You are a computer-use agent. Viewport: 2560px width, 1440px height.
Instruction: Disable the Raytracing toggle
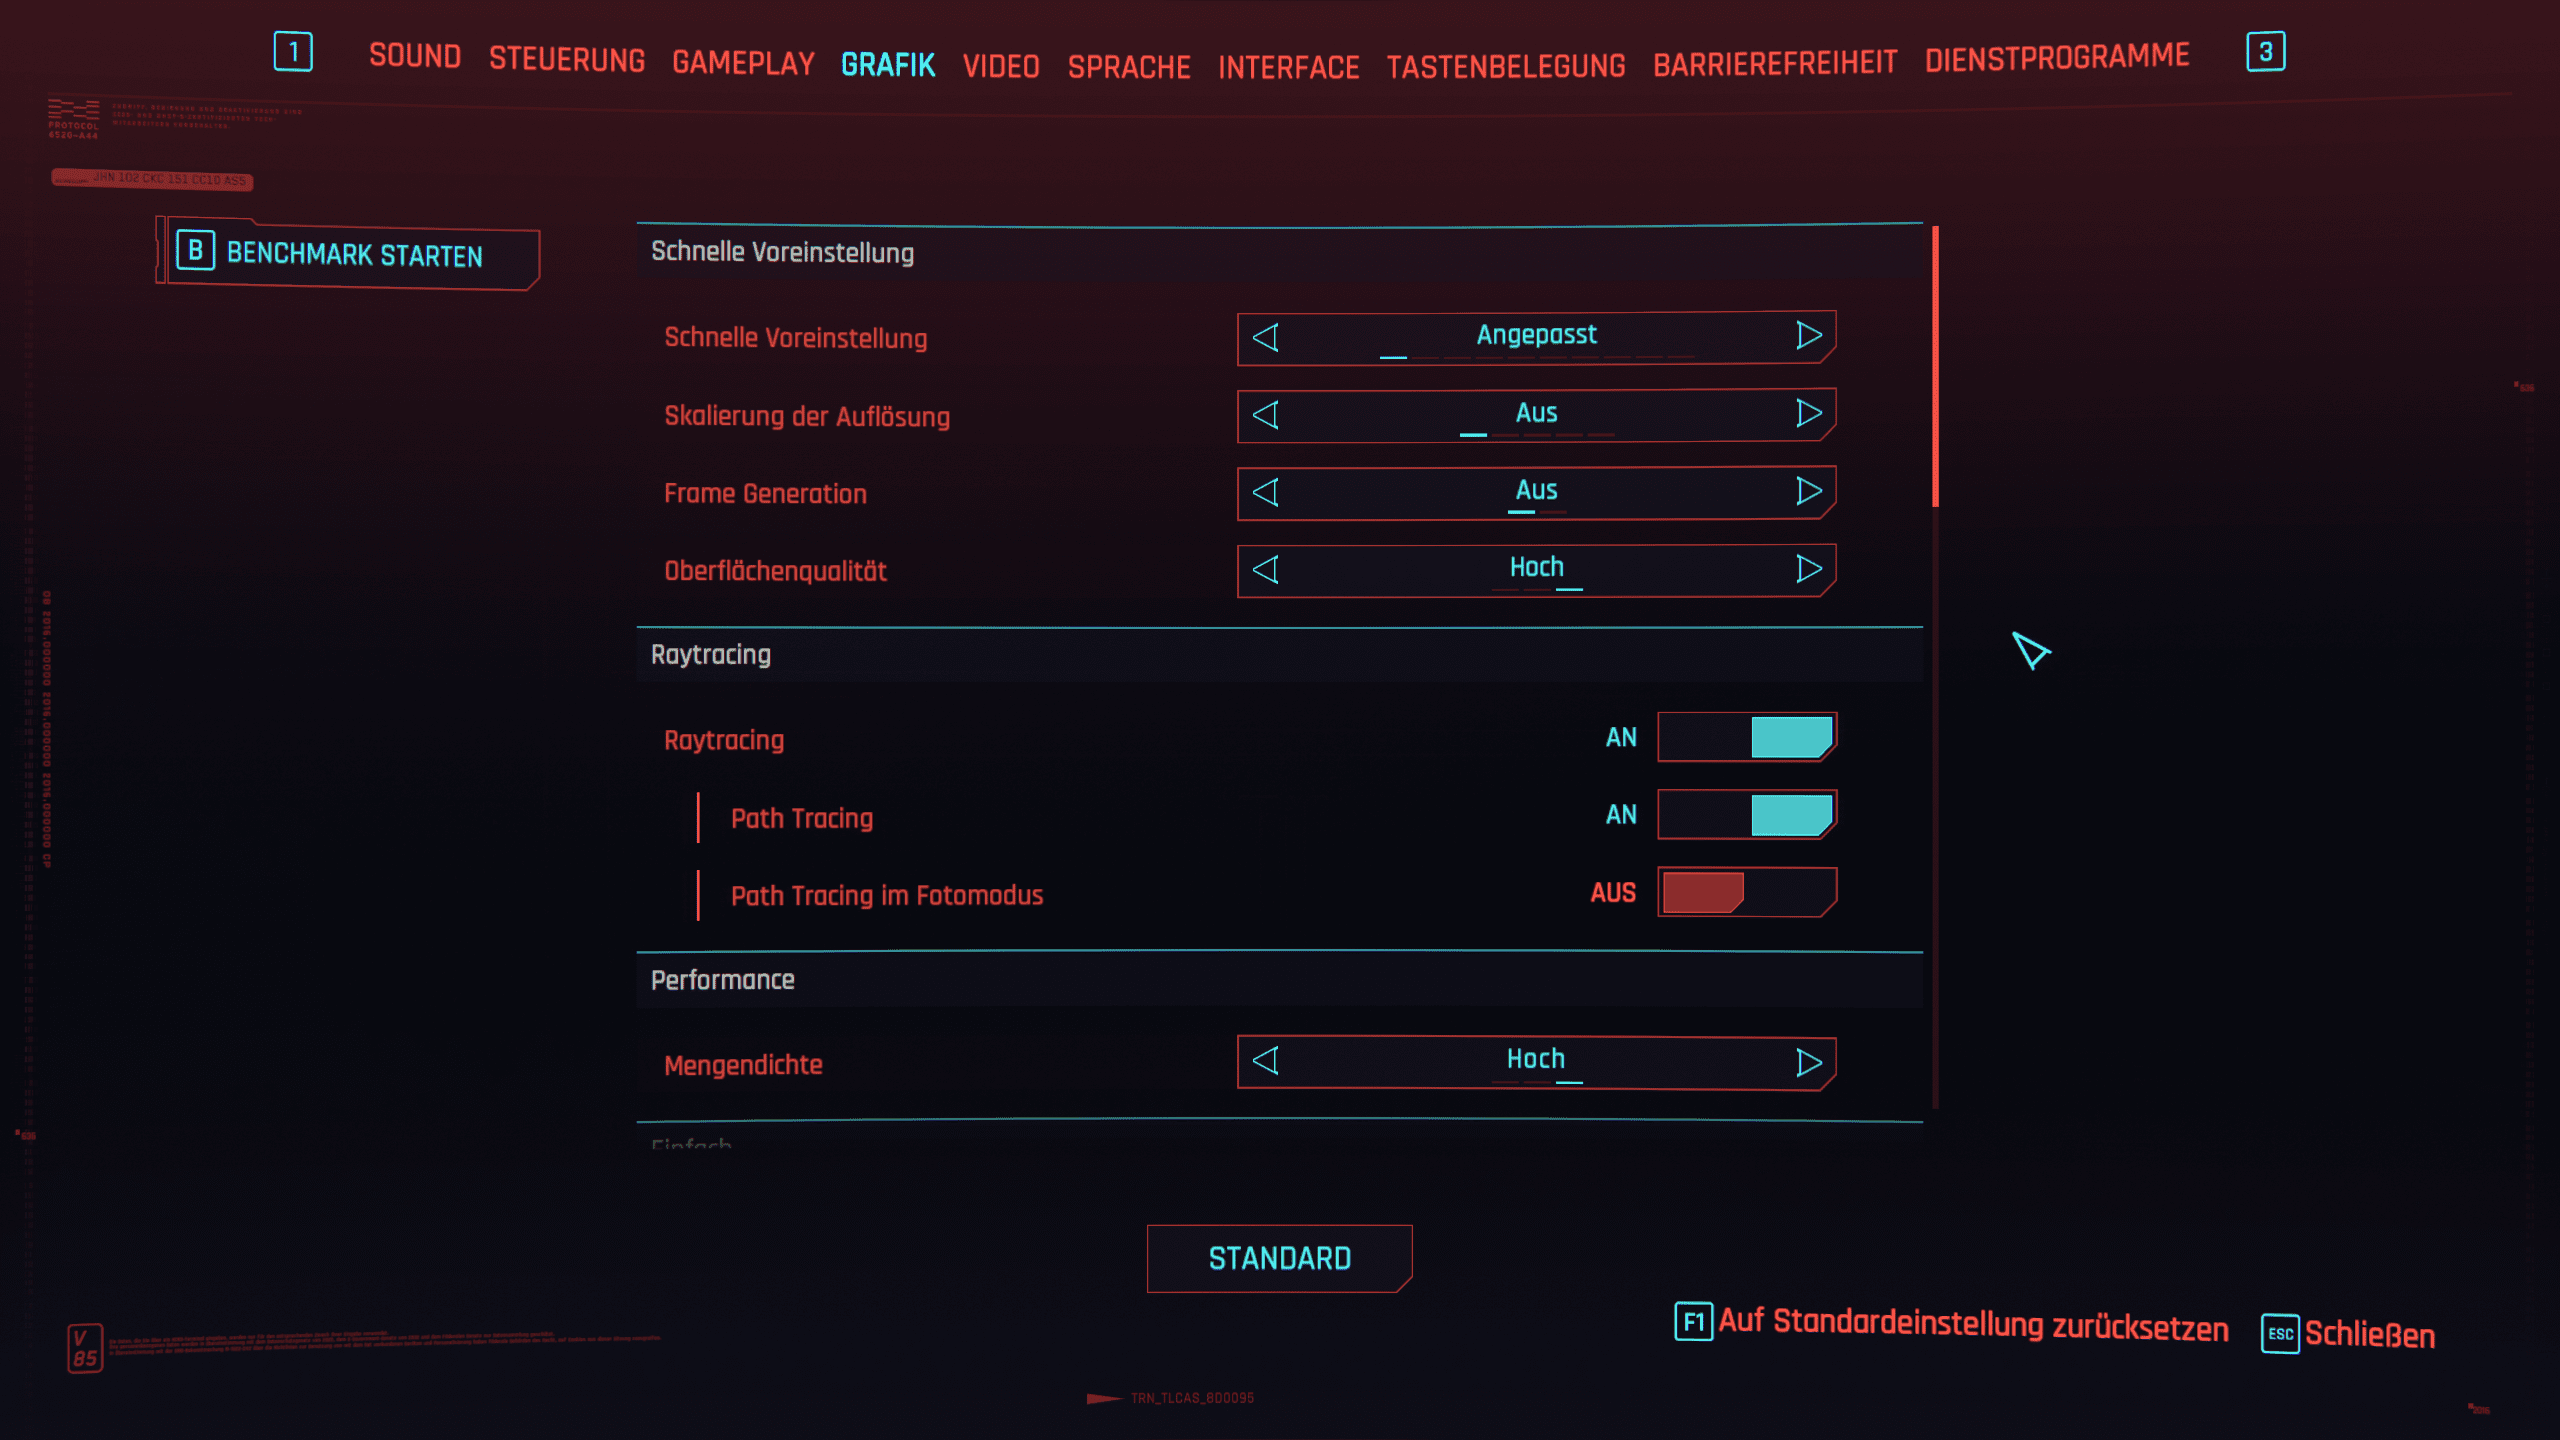pyautogui.click(x=1746, y=738)
